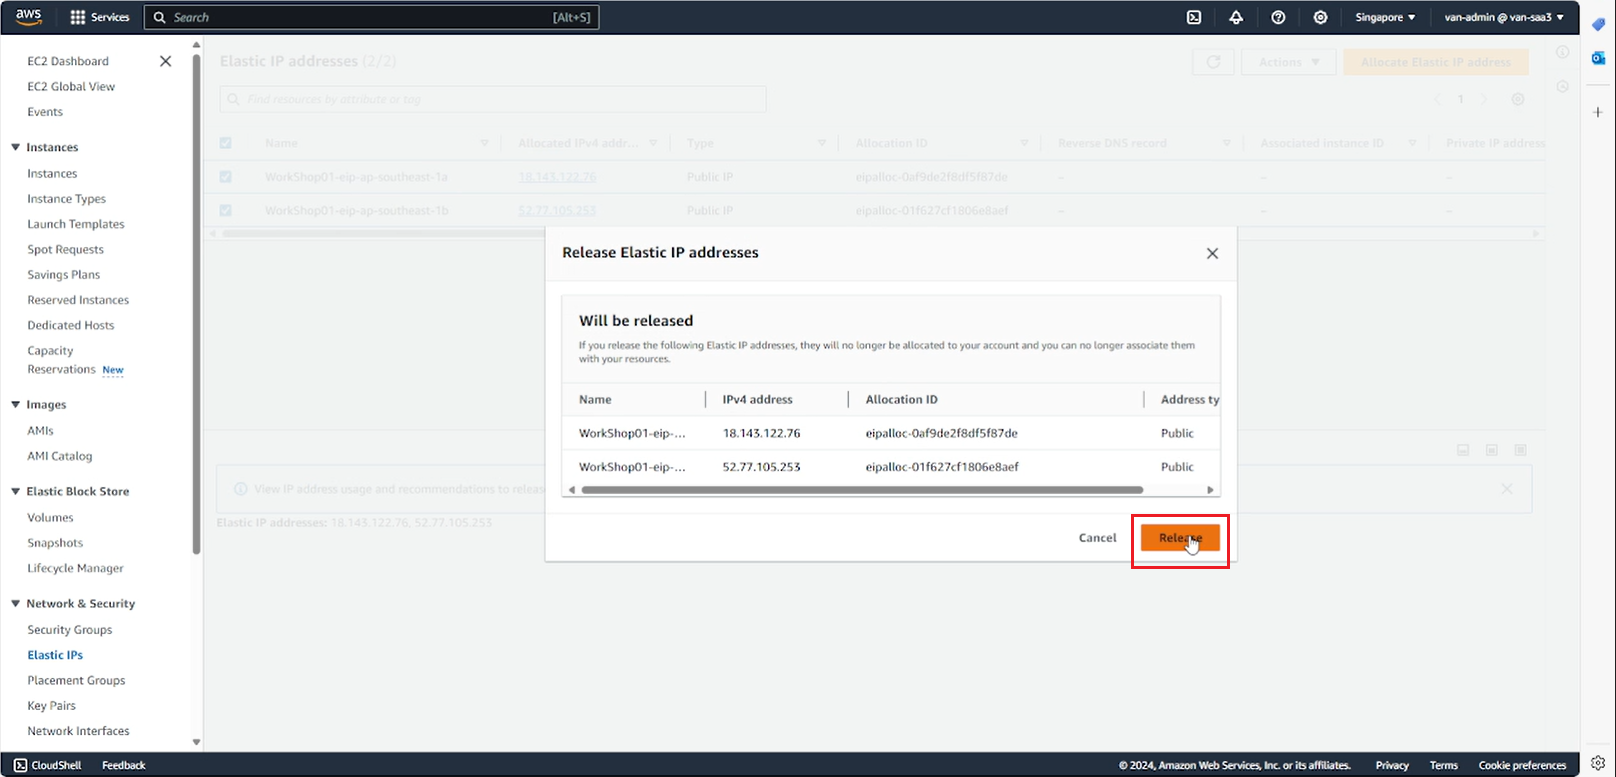Viewport: 1616px width, 777px height.
Task: Open Key Pairs in sidebar
Action: tap(51, 706)
